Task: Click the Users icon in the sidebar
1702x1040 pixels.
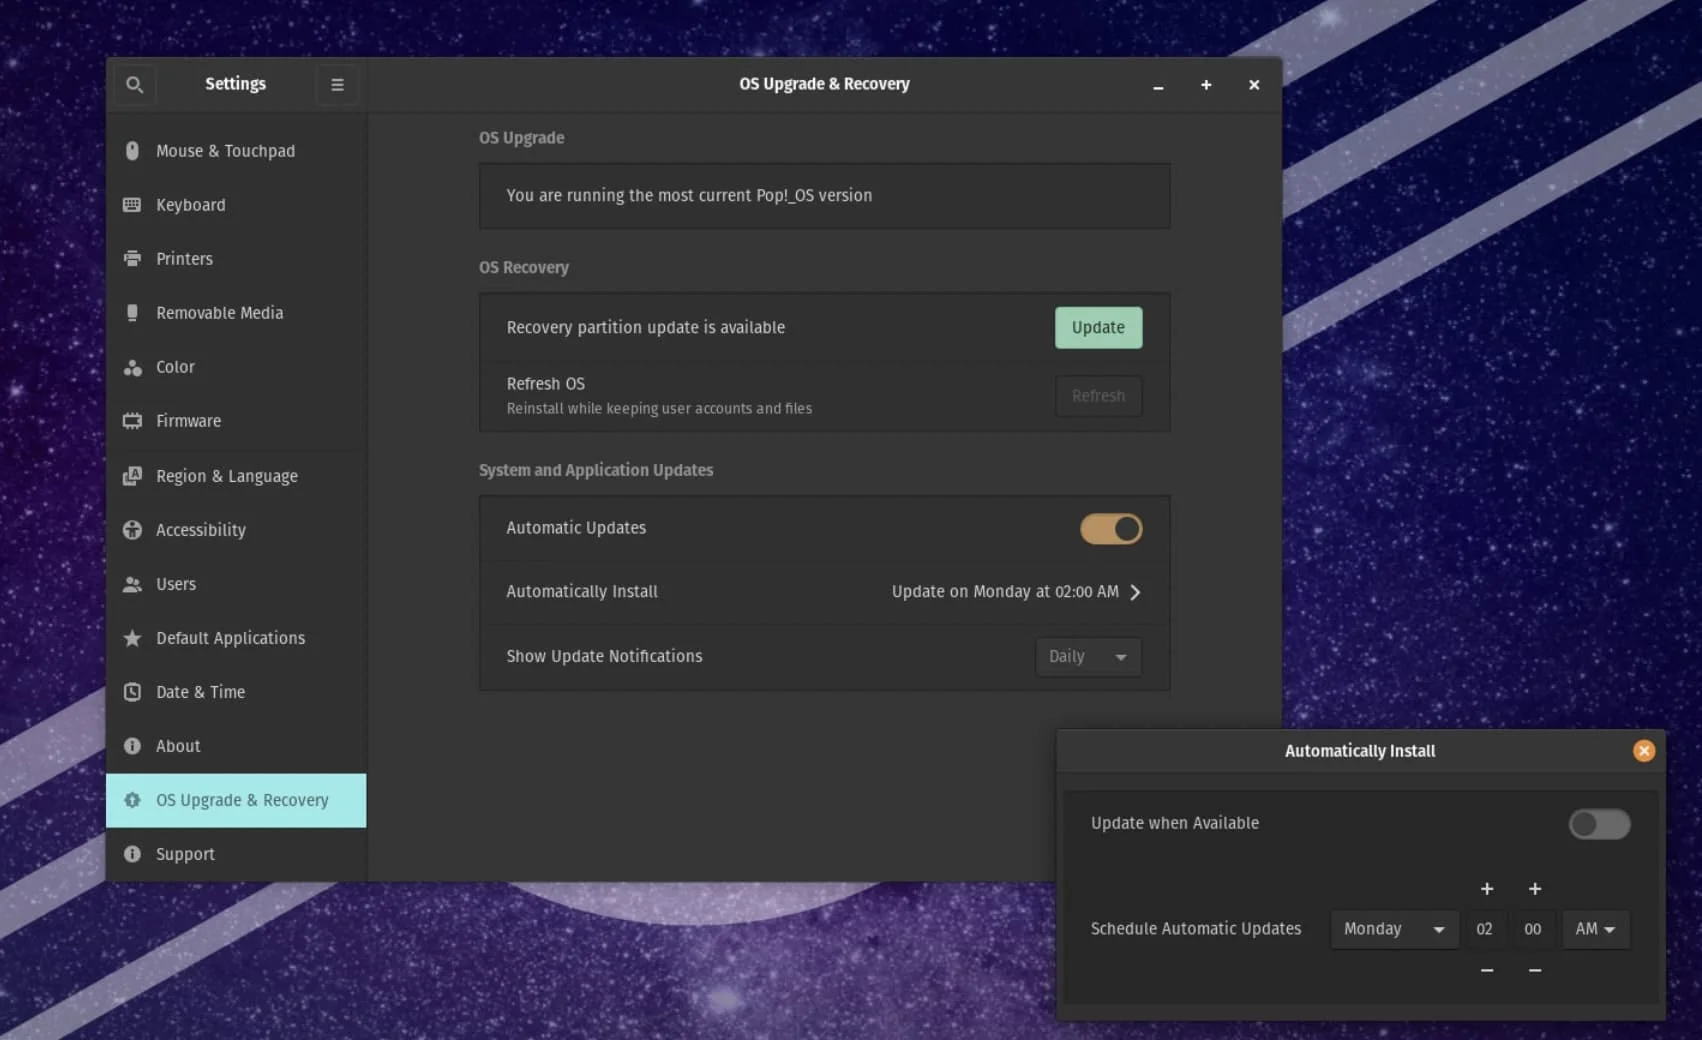Action: click(x=132, y=584)
